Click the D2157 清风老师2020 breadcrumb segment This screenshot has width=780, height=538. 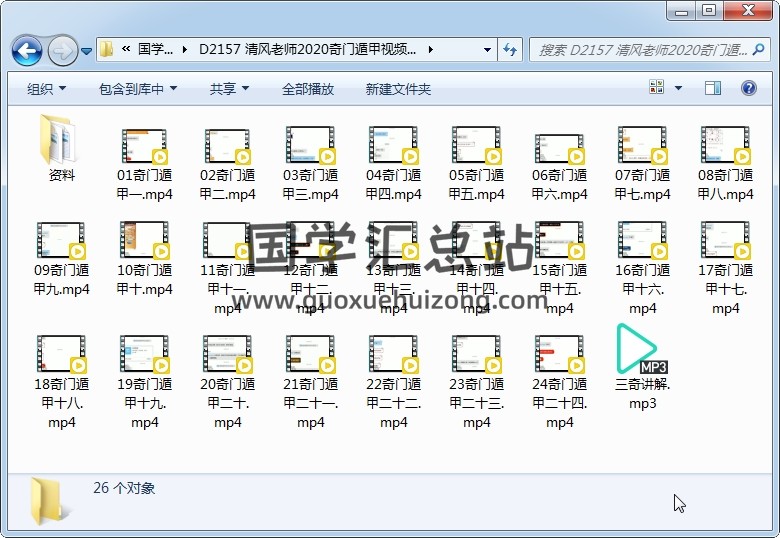[x=307, y=49]
